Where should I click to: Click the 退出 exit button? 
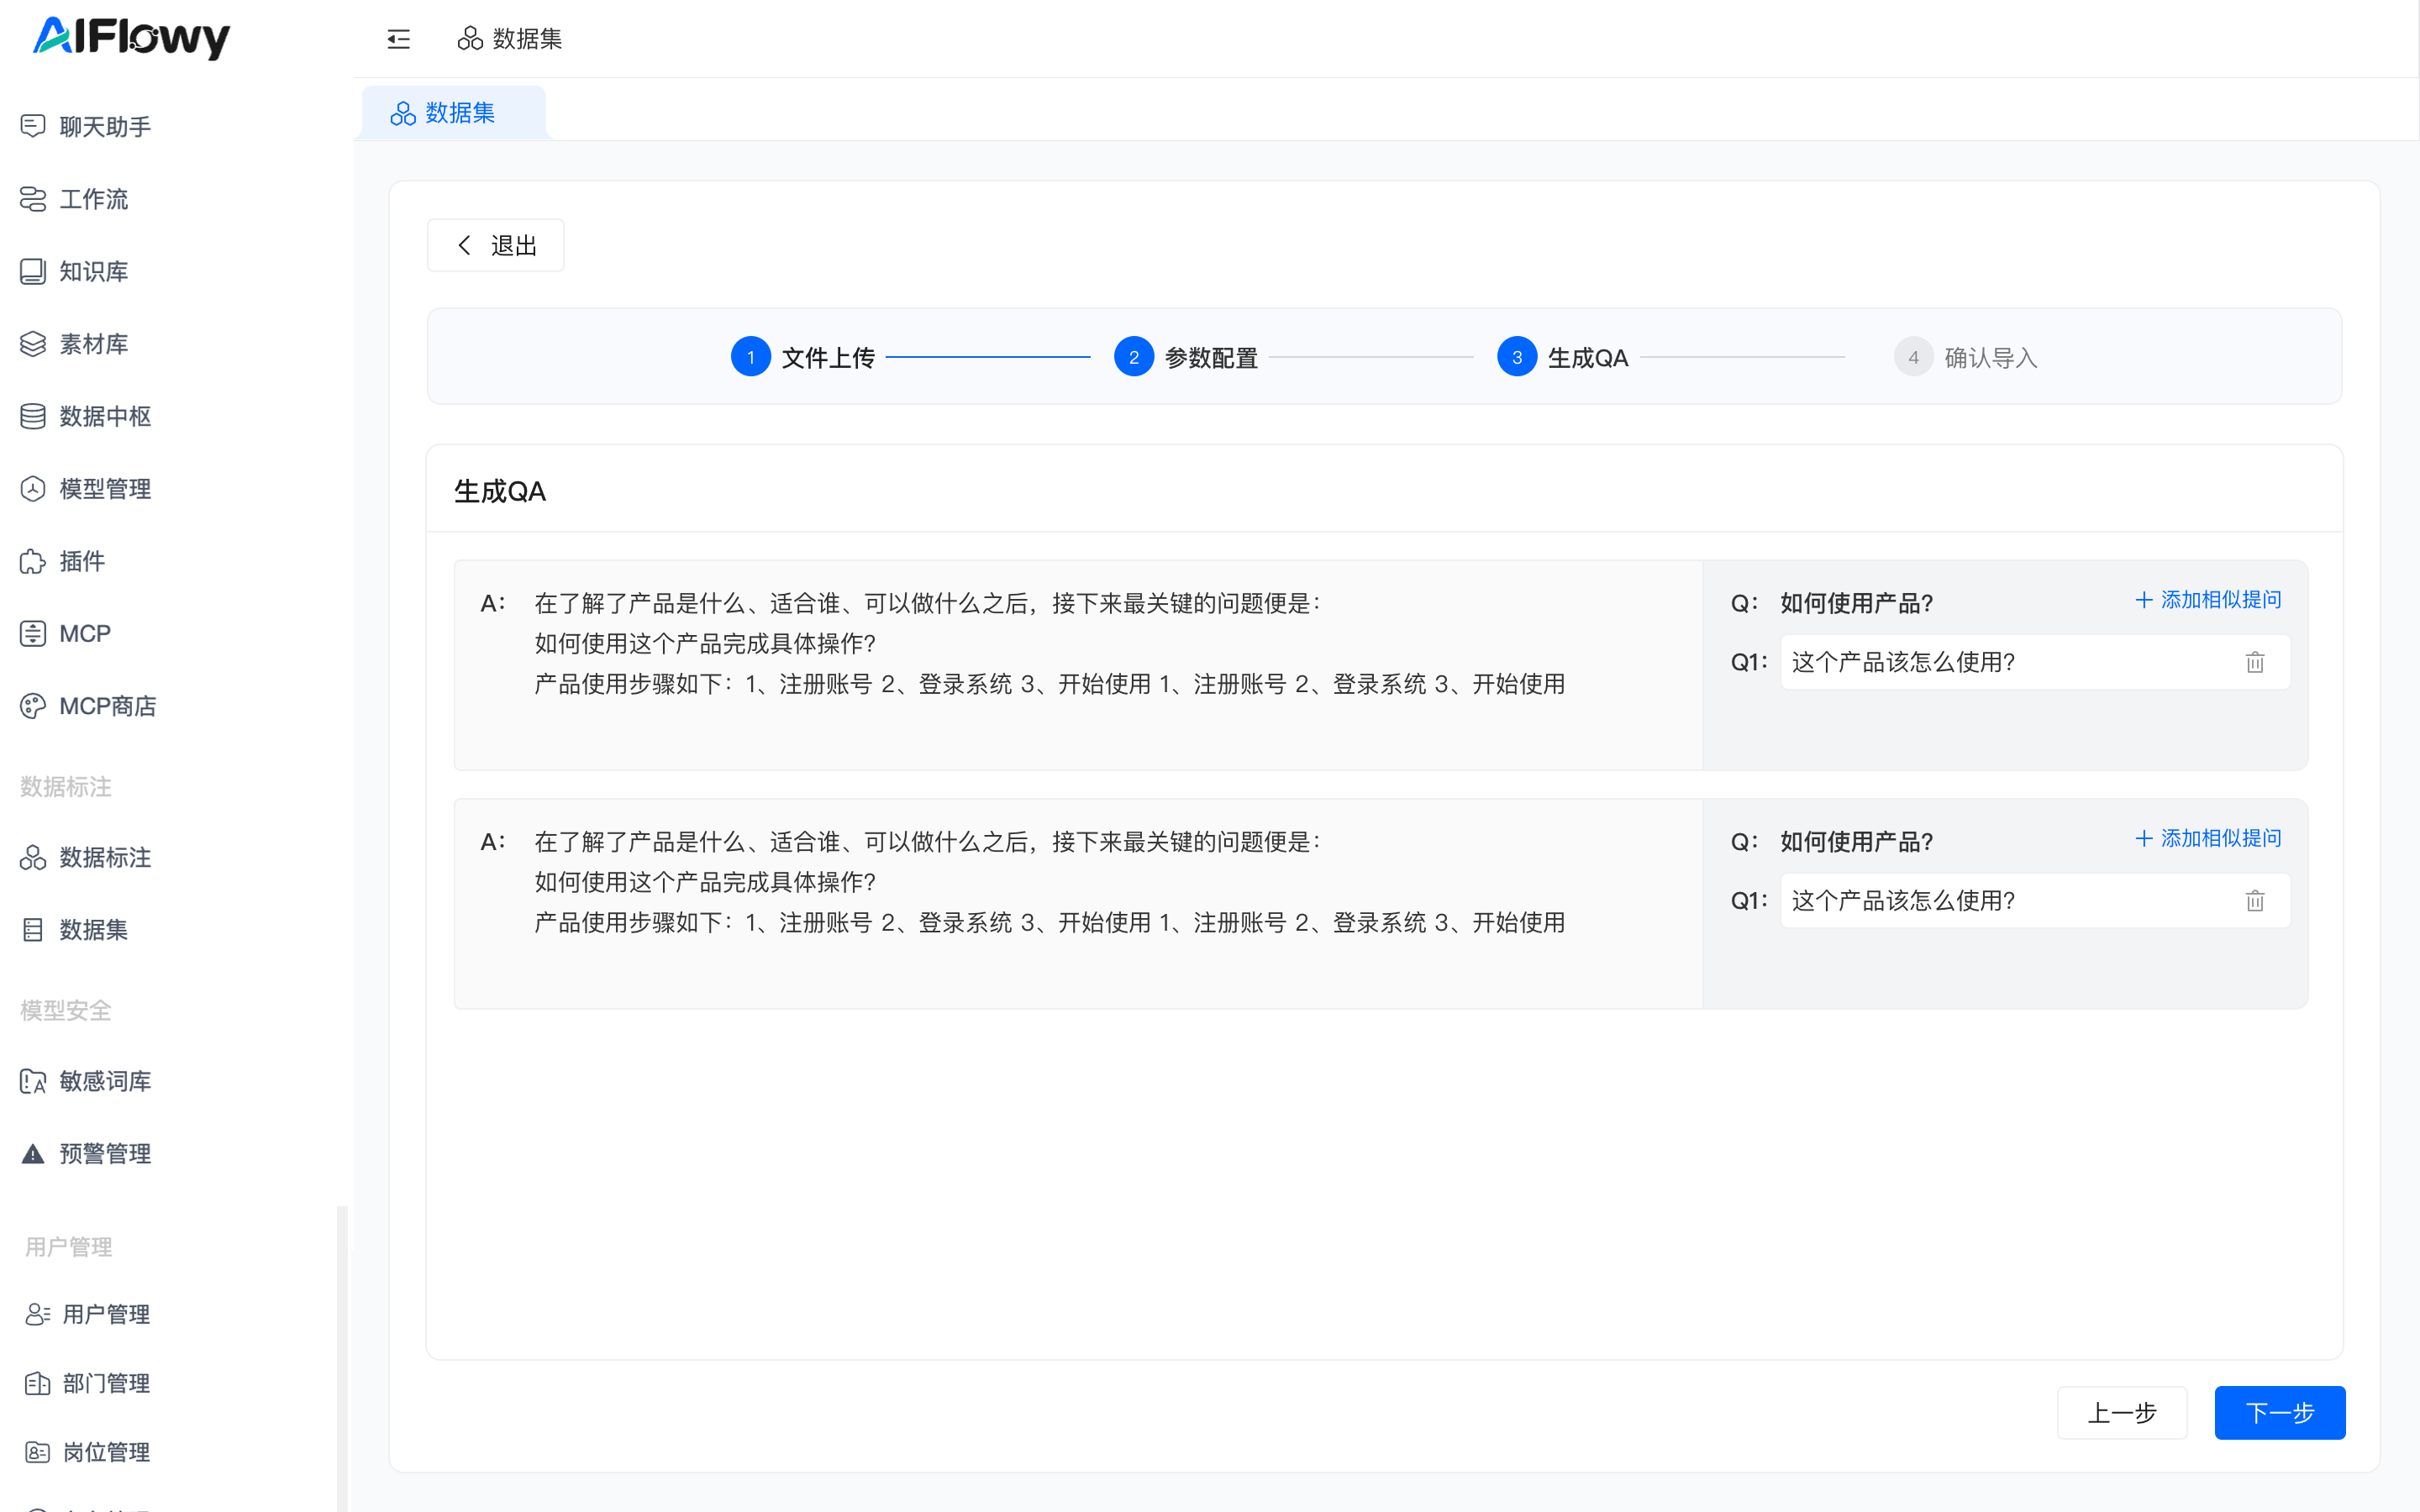tap(496, 245)
